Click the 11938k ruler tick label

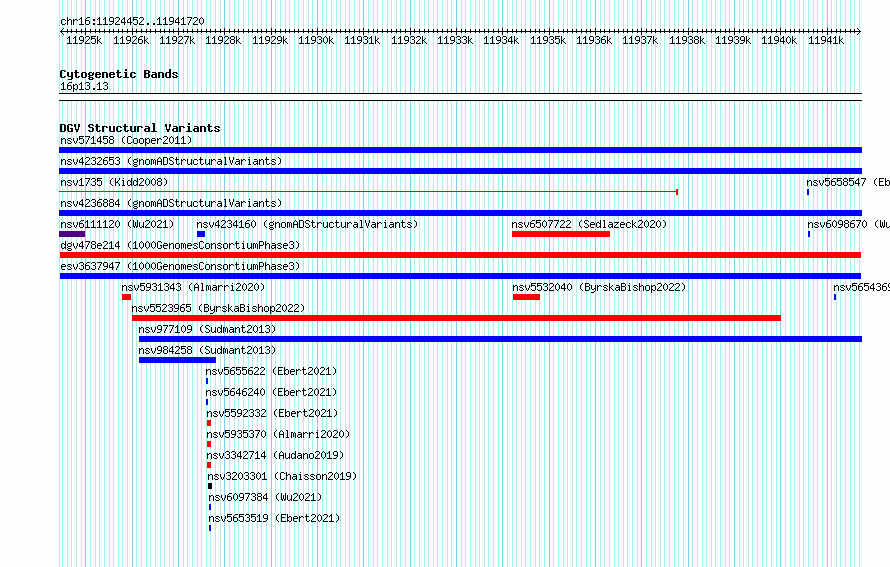point(687,40)
